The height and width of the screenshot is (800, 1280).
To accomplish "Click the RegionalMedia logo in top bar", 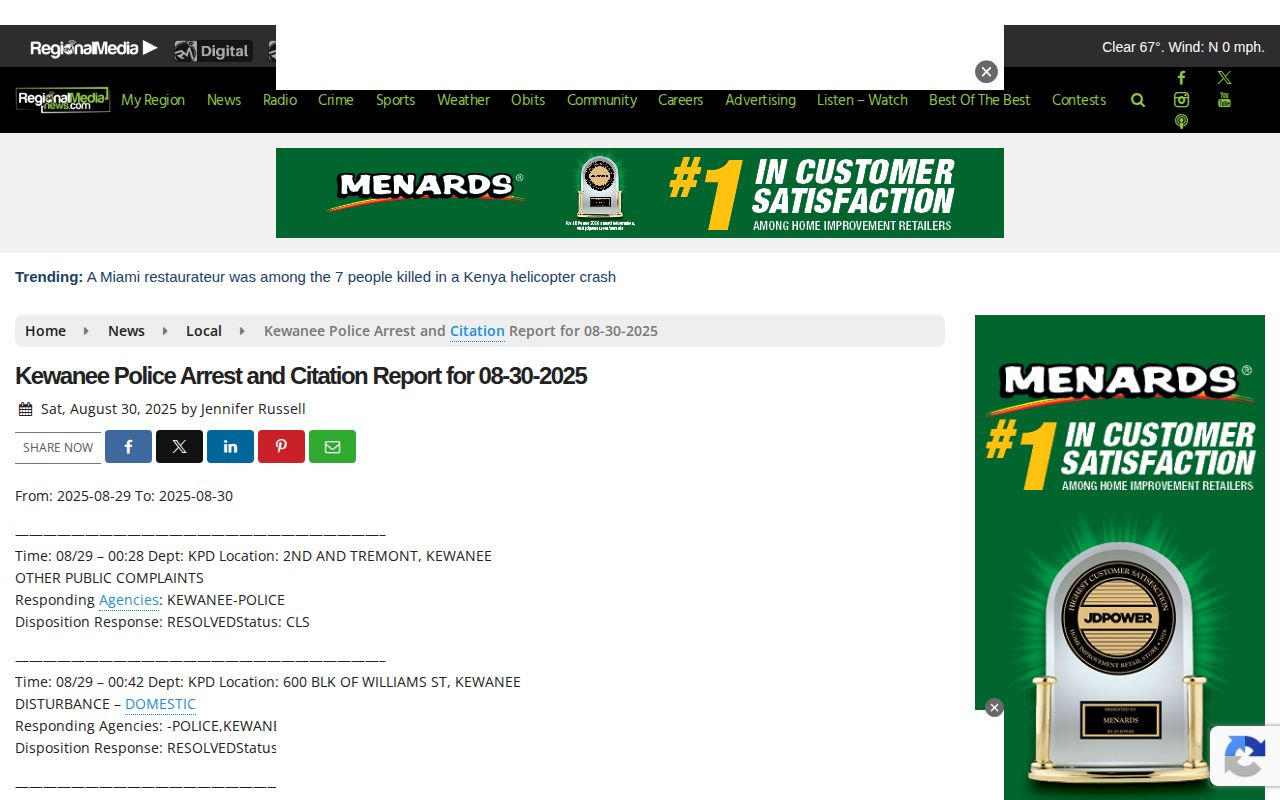I will click(94, 48).
